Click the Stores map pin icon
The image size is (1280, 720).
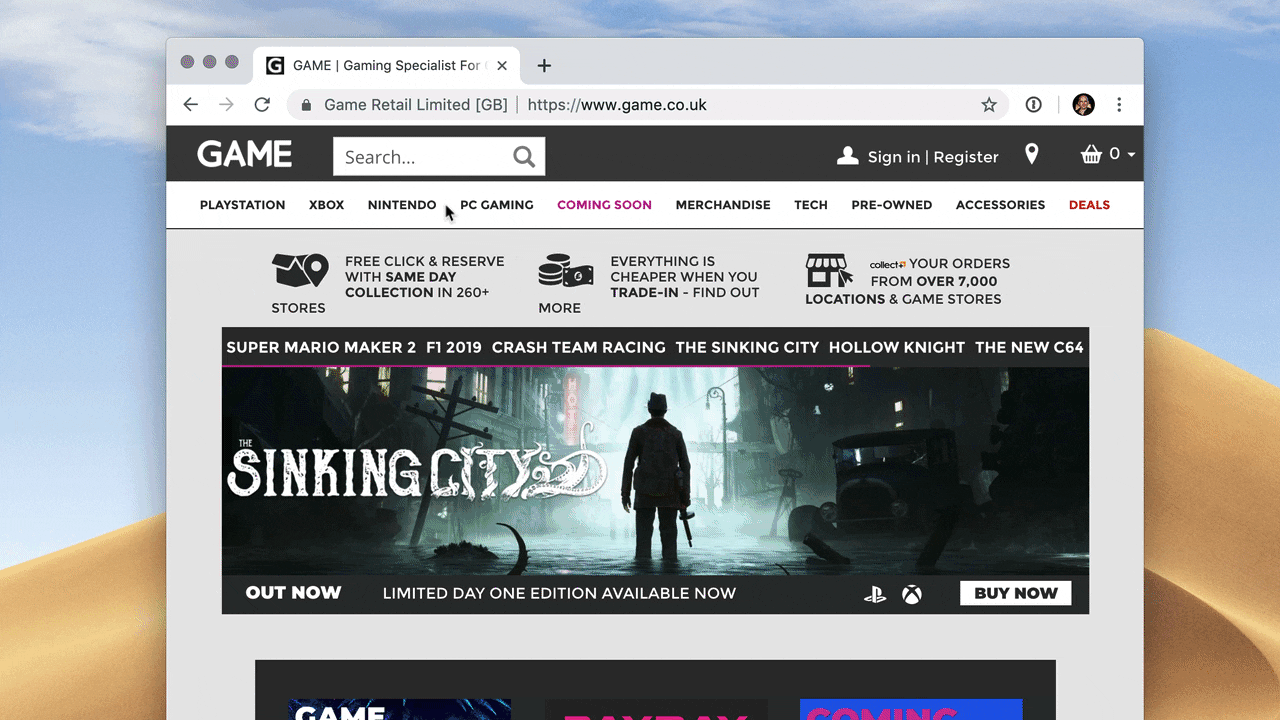click(300, 272)
